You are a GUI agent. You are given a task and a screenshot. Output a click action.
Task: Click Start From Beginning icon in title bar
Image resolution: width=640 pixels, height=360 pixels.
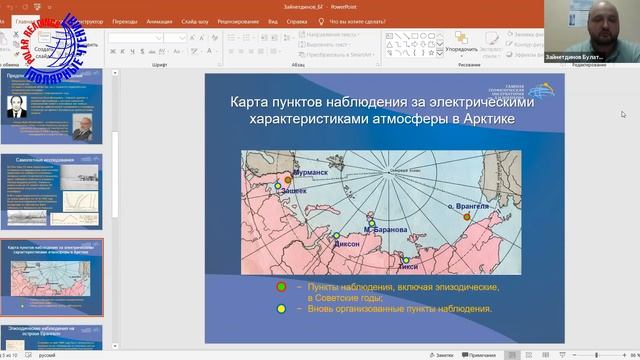(37, 7)
